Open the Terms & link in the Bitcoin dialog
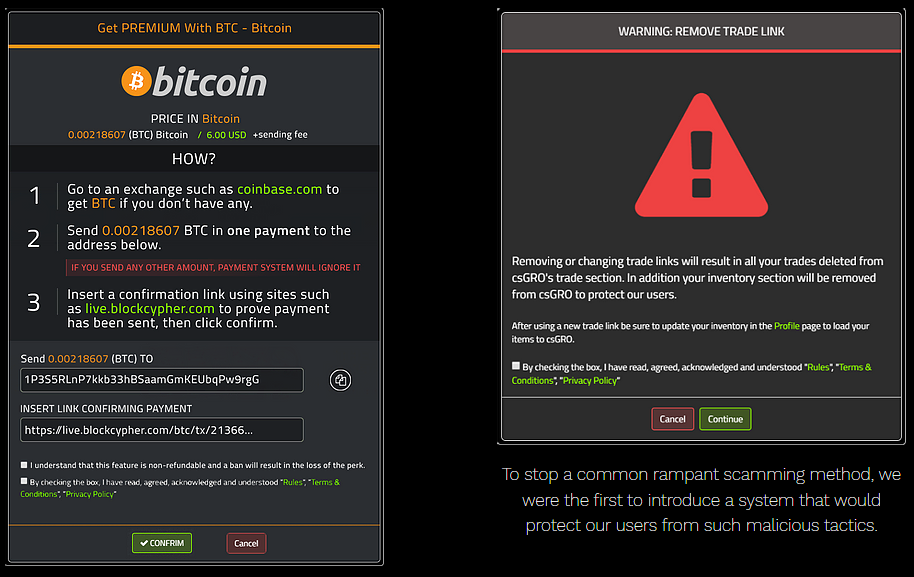 (x=325, y=483)
